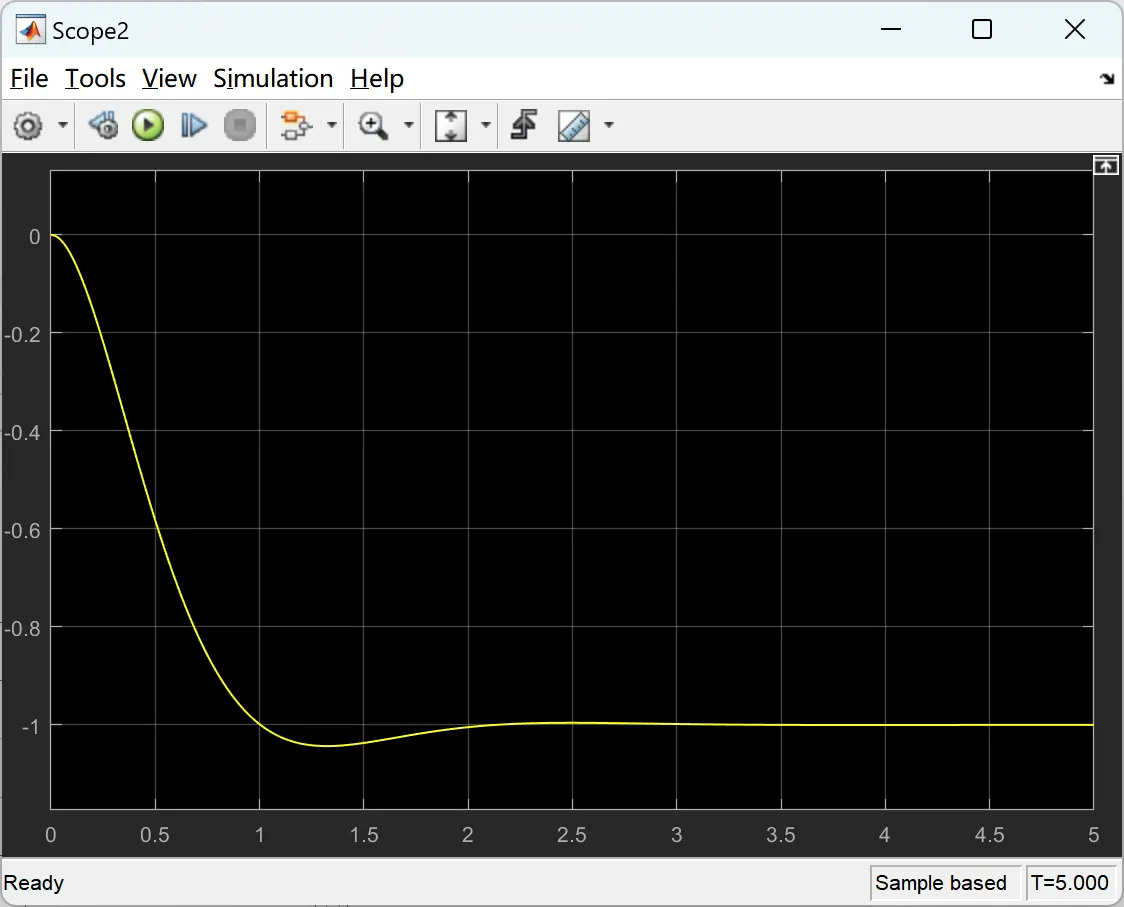Click the maximize axes icon on the plot
This screenshot has width=1124, height=907.
pyautogui.click(x=1105, y=166)
